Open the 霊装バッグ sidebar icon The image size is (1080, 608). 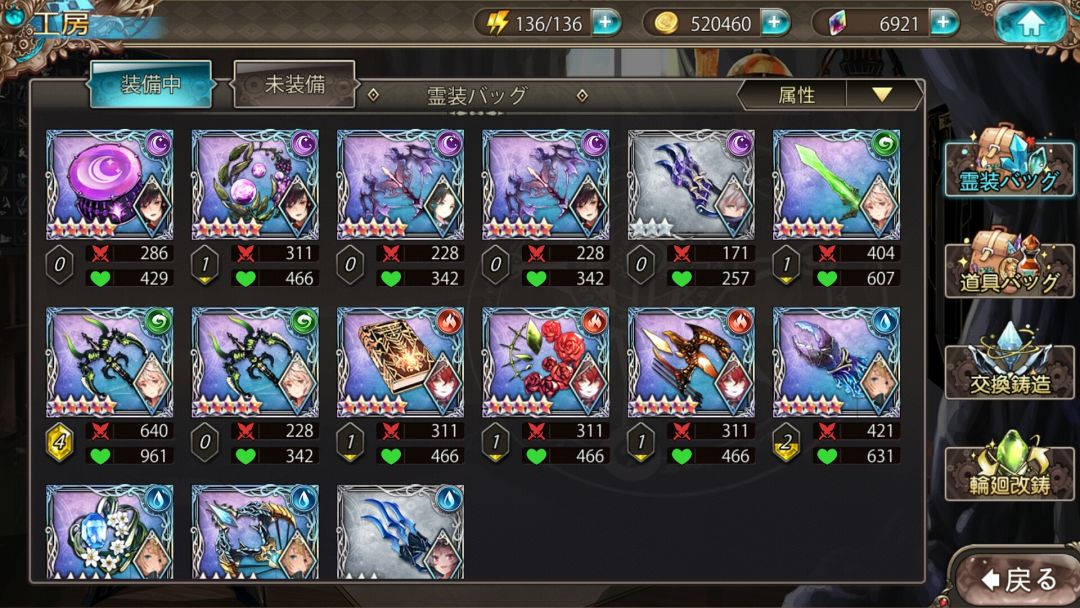point(1009,162)
